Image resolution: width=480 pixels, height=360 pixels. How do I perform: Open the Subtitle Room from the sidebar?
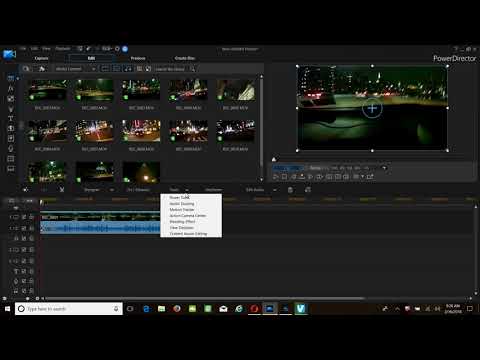point(11,169)
